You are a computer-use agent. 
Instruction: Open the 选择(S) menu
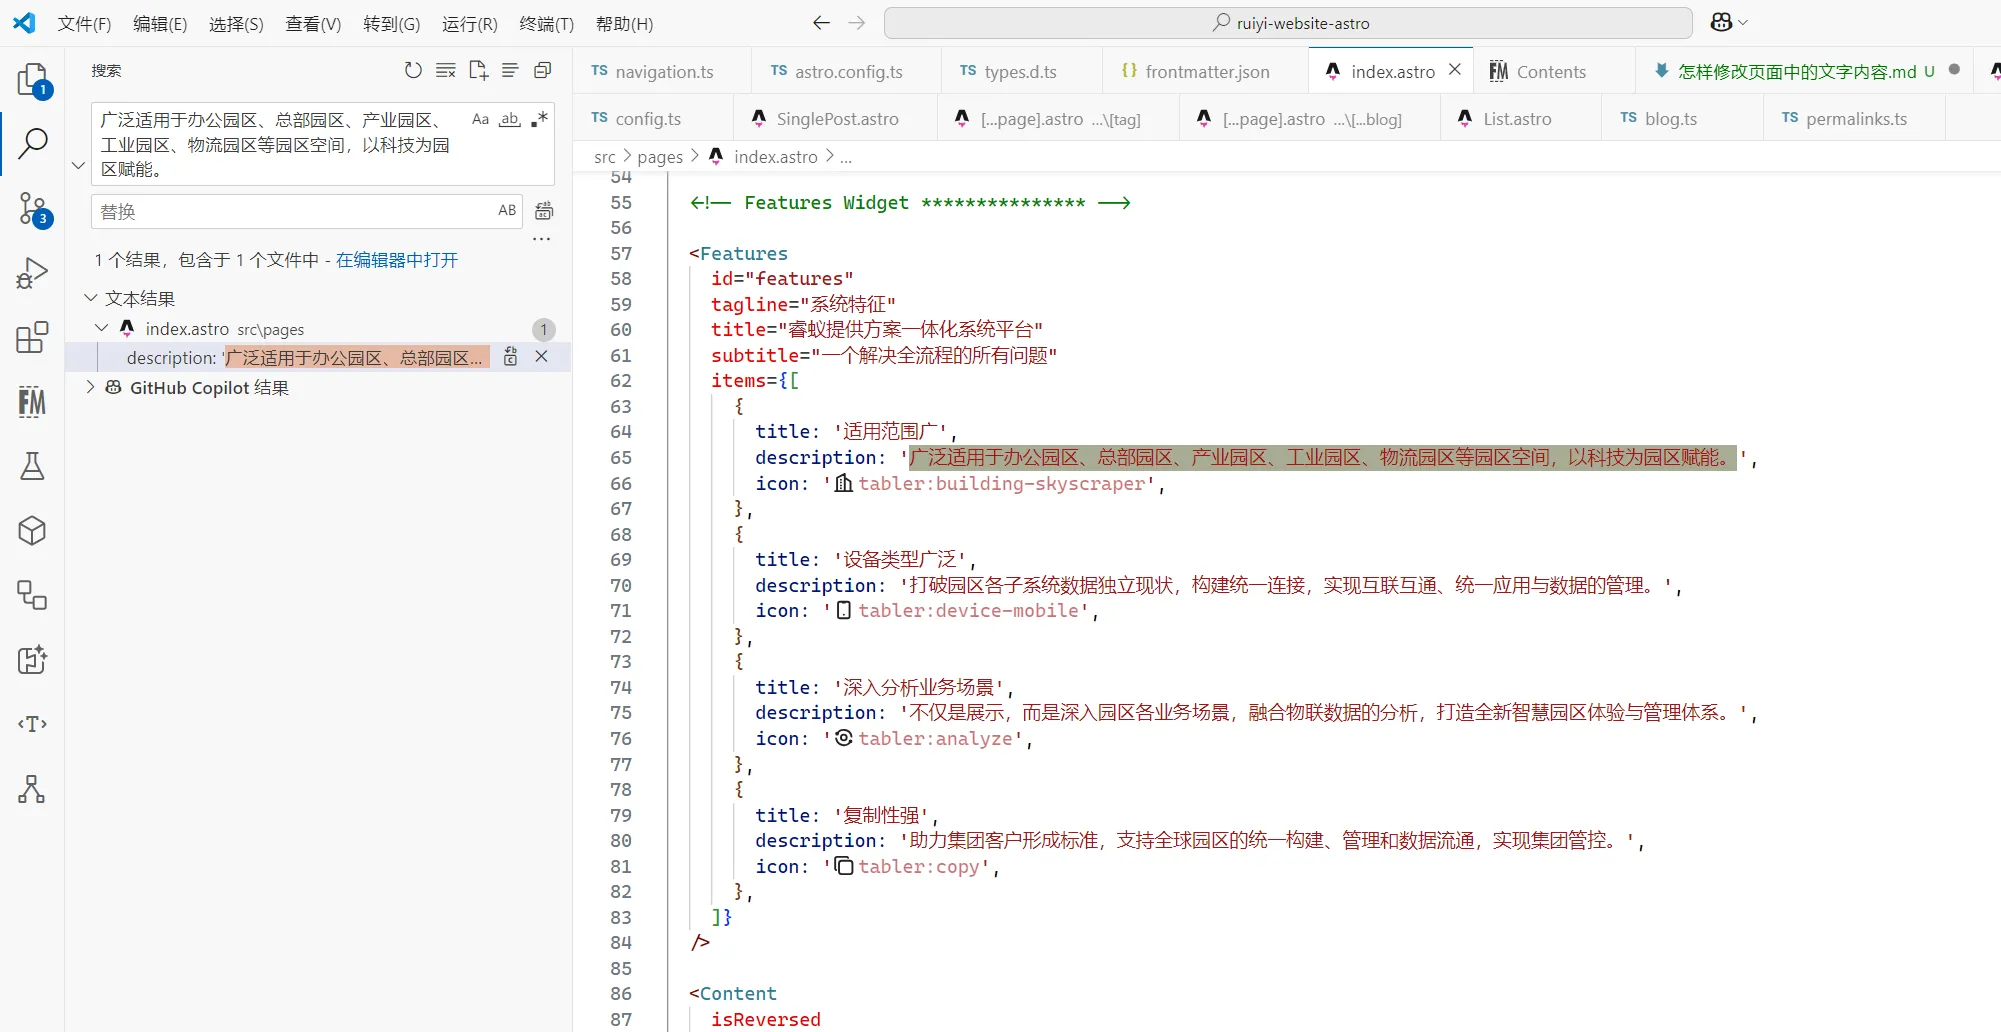pos(236,23)
